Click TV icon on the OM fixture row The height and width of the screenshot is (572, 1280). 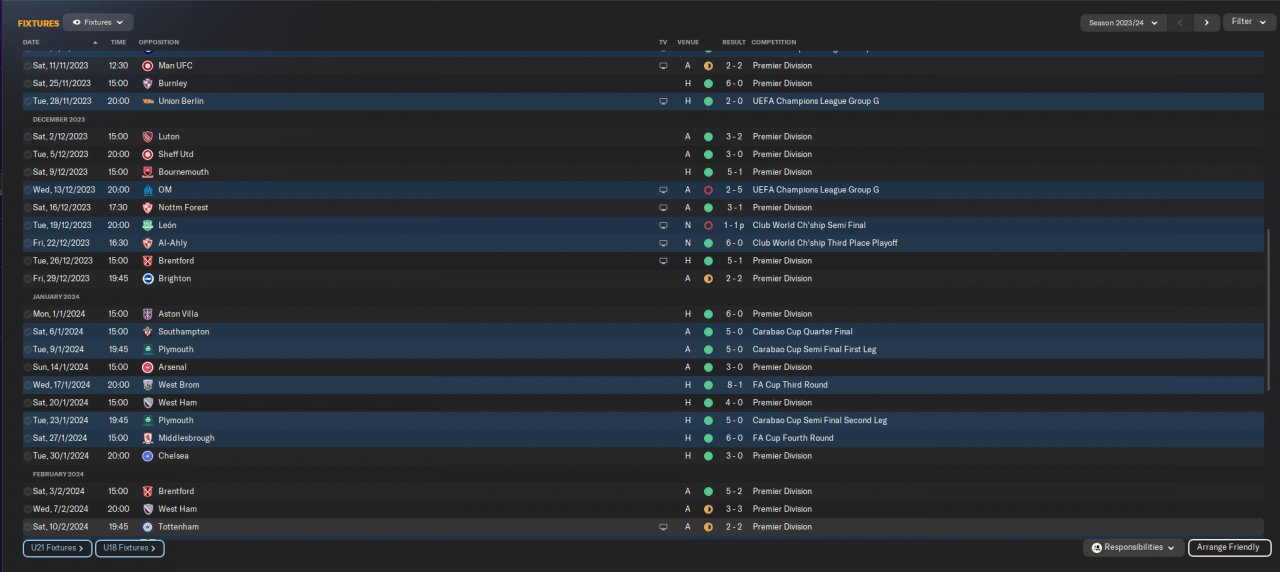coord(662,190)
